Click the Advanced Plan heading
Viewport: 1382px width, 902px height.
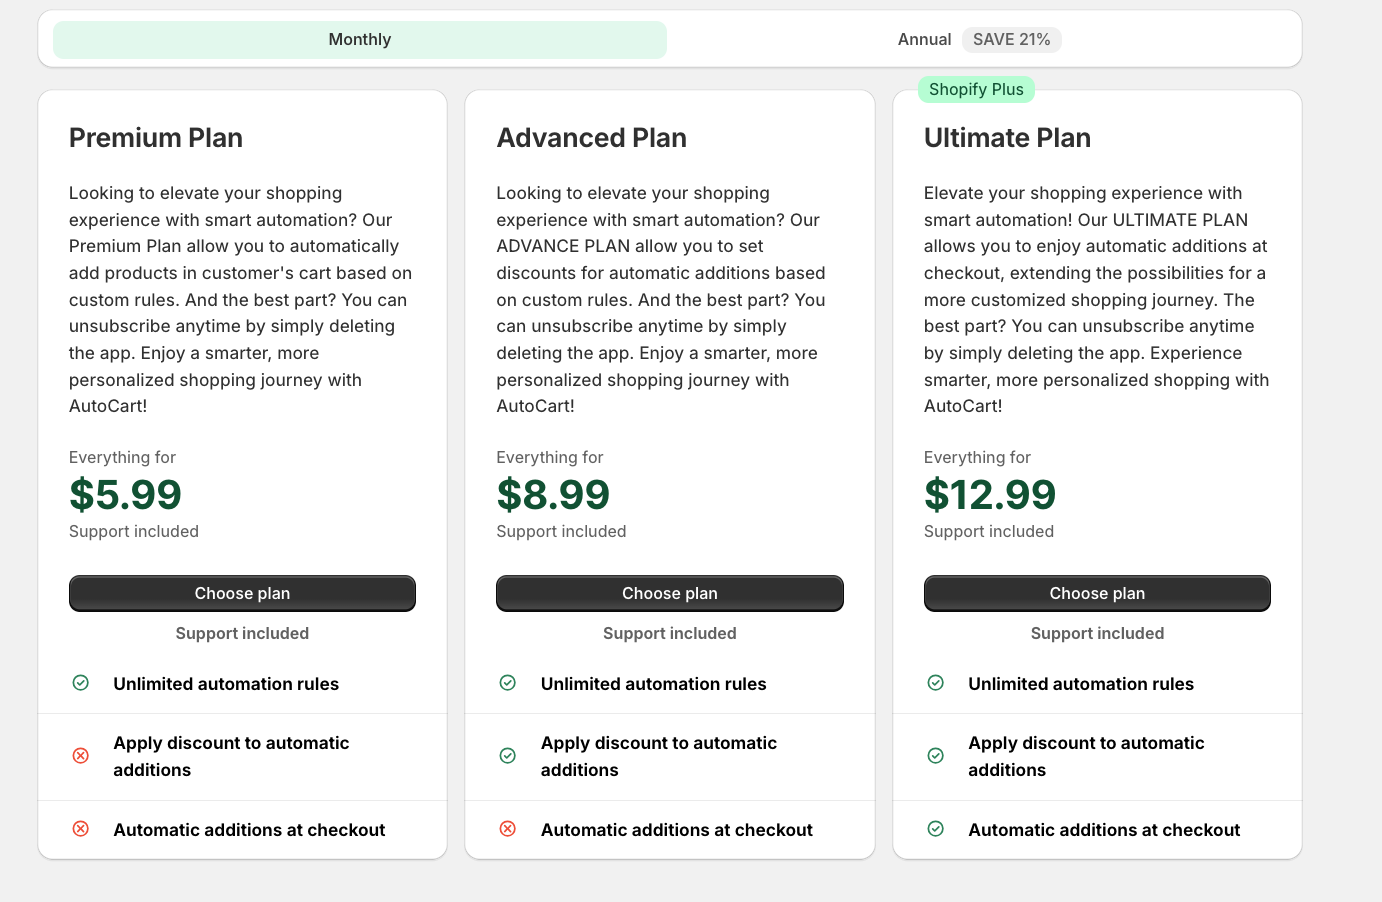click(592, 138)
